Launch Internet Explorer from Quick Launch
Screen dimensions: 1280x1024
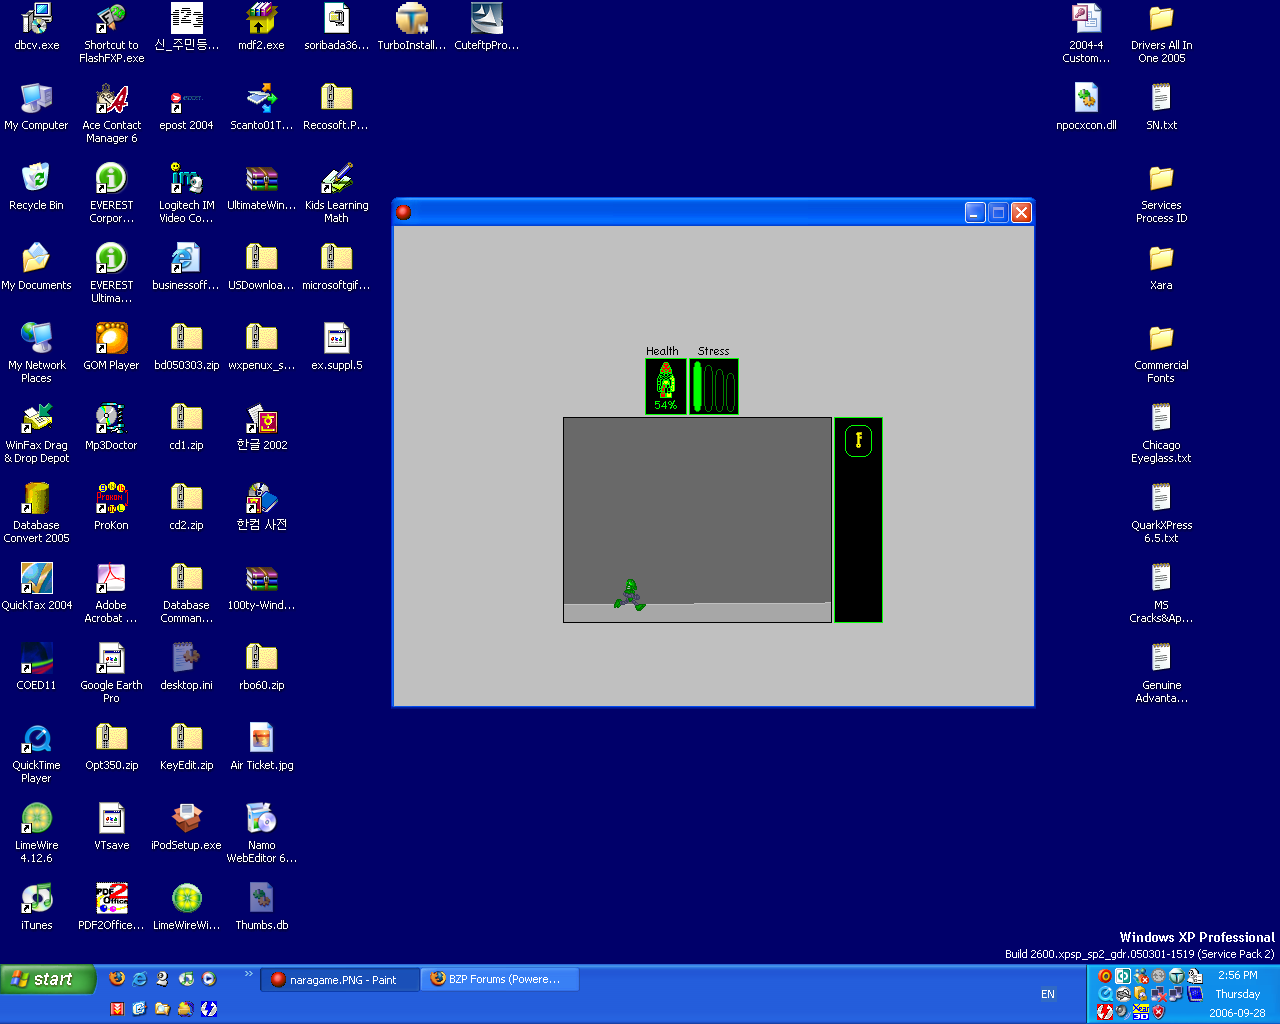tap(140, 979)
